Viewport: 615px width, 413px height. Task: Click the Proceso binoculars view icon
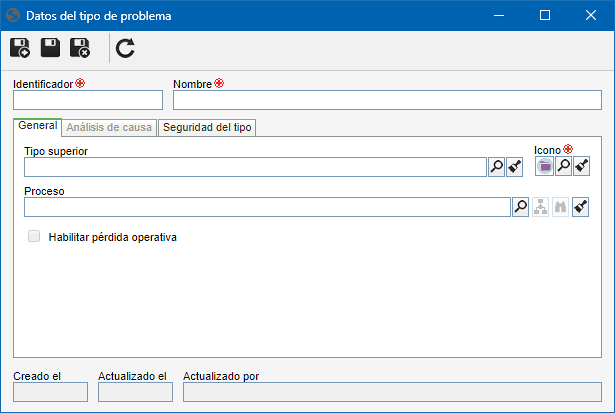560,207
